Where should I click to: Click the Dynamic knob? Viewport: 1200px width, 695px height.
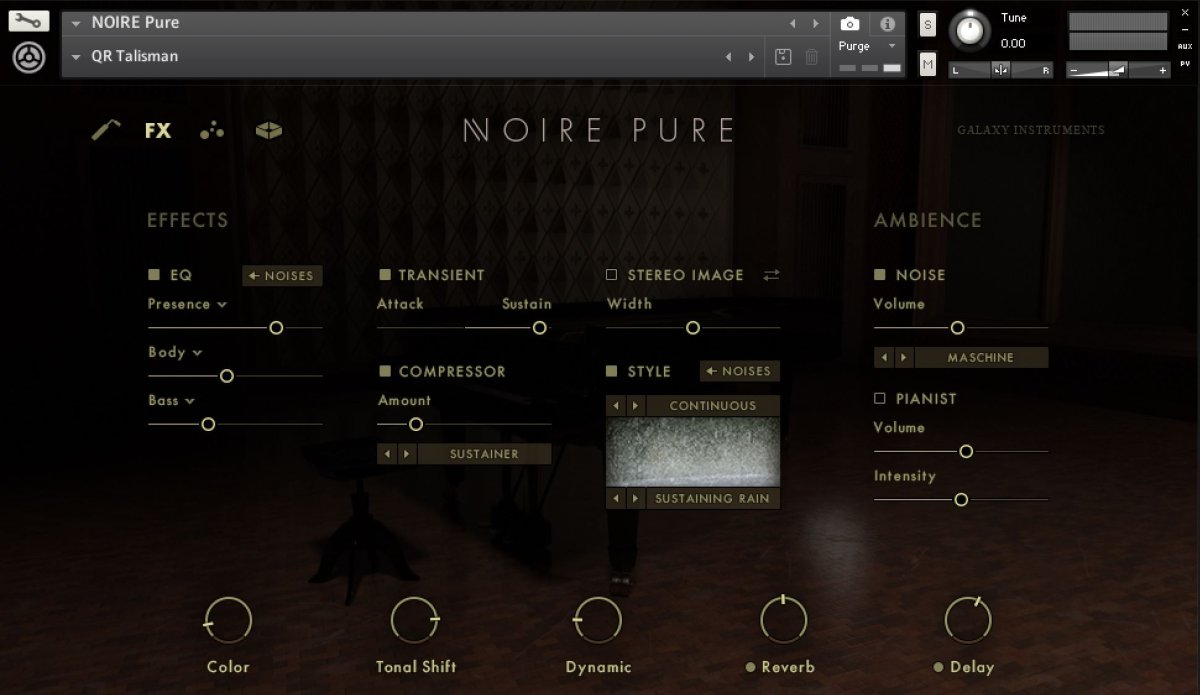pyautogui.click(x=598, y=620)
